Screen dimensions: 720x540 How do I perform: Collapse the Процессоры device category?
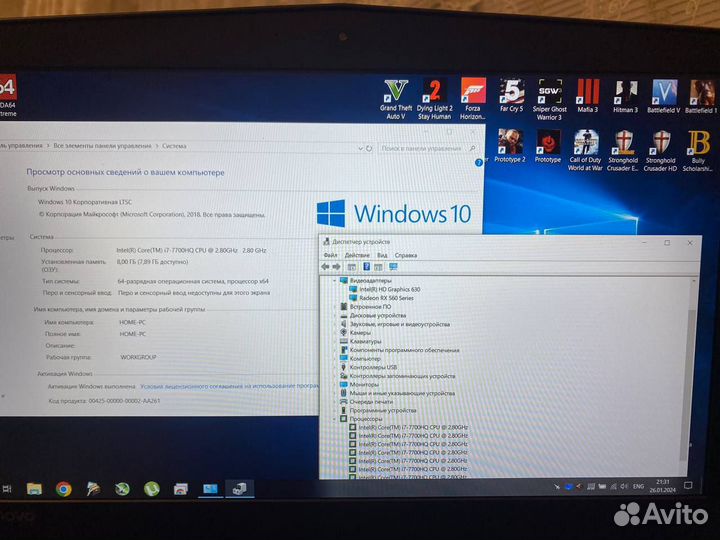click(334, 418)
